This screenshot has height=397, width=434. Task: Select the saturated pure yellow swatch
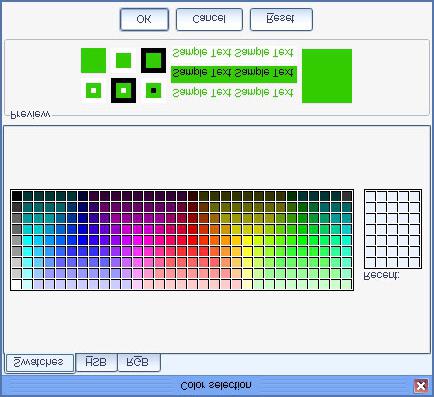click(248, 240)
